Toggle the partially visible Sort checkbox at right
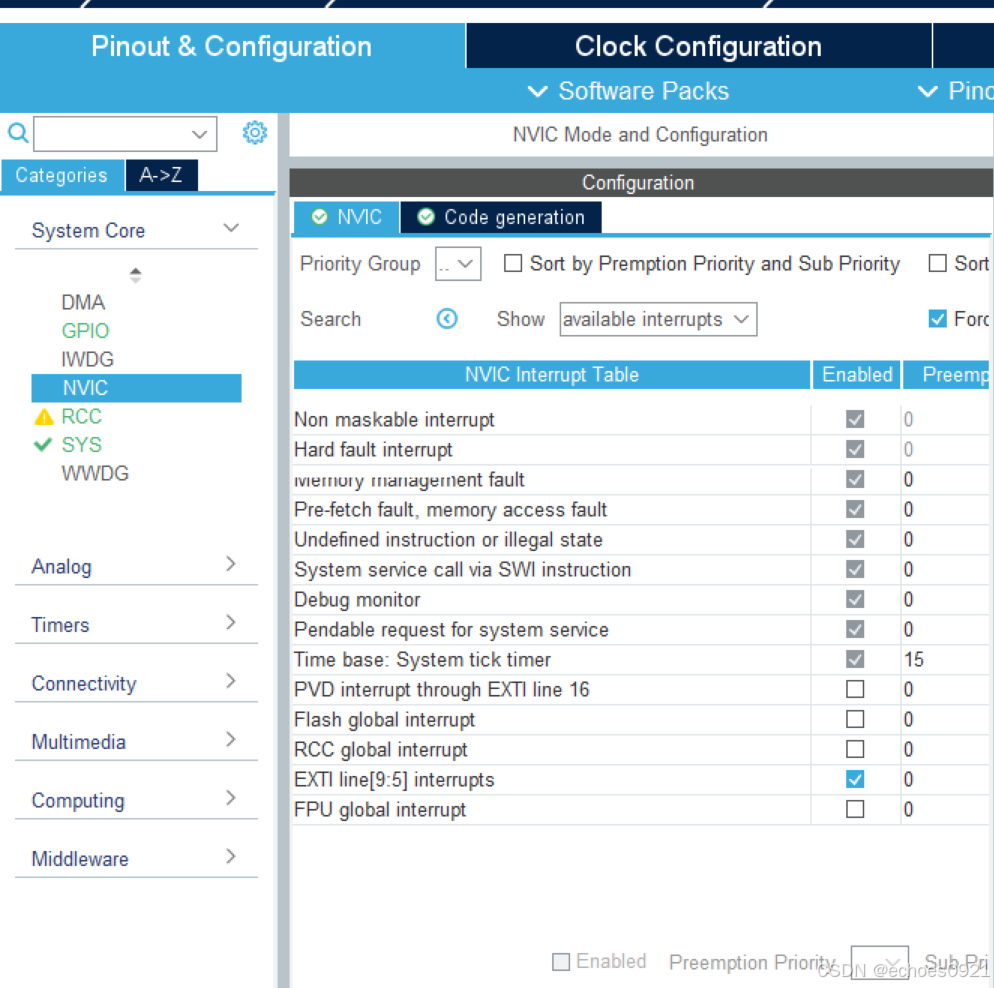This screenshot has width=994, height=988. tap(938, 263)
